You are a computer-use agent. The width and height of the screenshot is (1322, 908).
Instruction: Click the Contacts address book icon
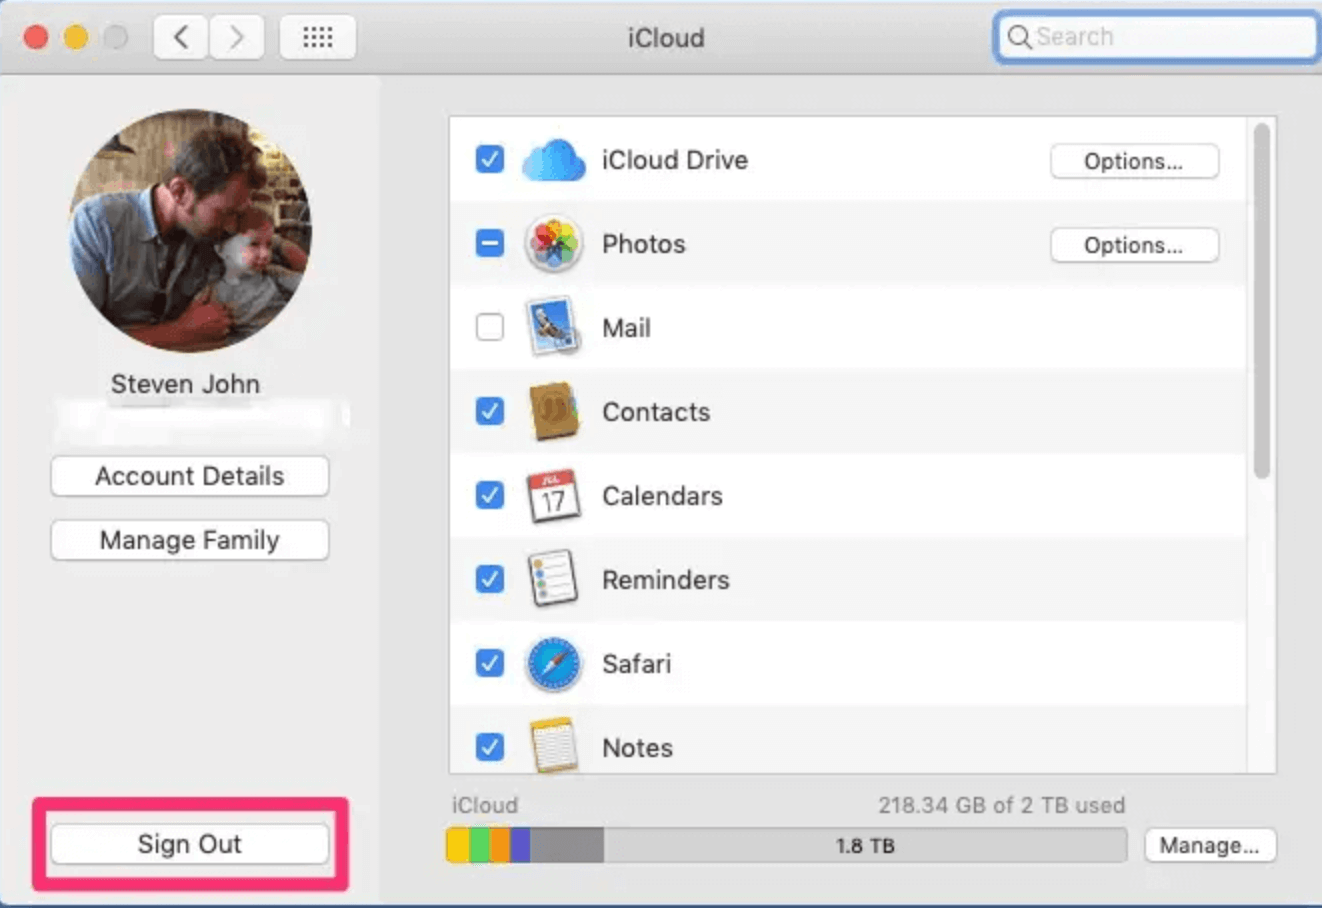[554, 411]
